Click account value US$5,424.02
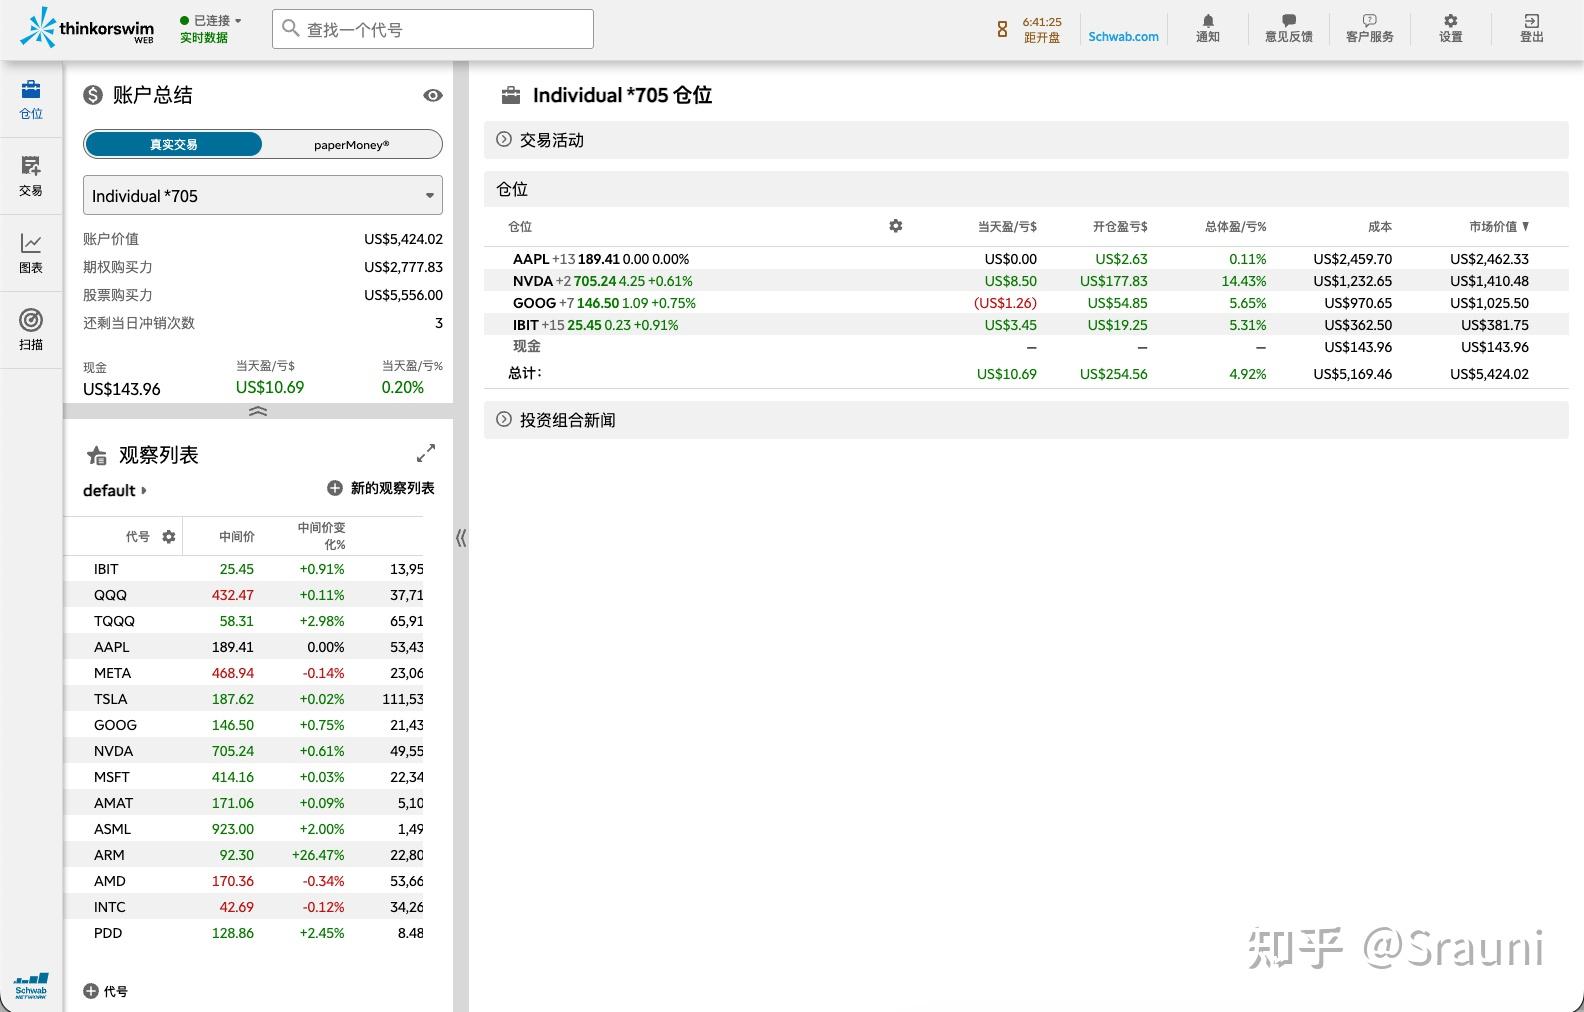 (x=403, y=239)
